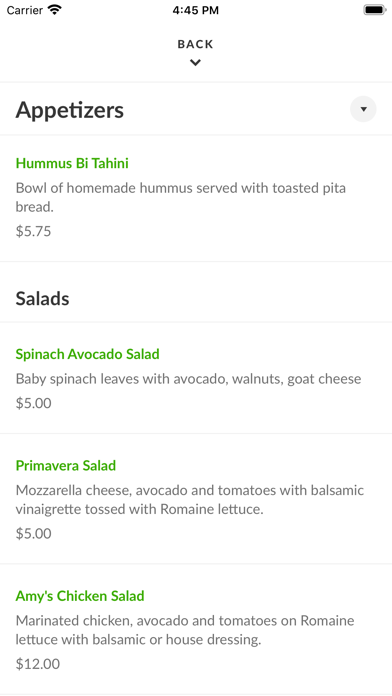Tap the Hummus description about toasted pita

tap(181, 197)
